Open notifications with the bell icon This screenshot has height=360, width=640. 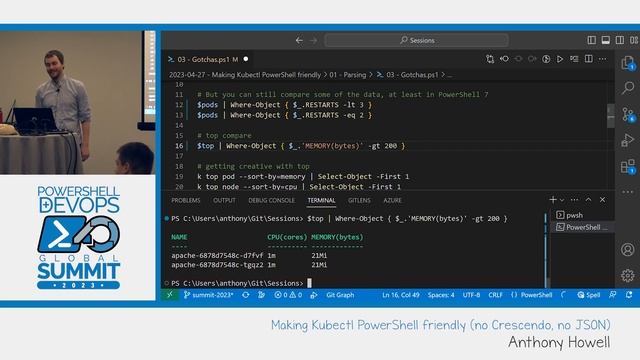pos(629,295)
